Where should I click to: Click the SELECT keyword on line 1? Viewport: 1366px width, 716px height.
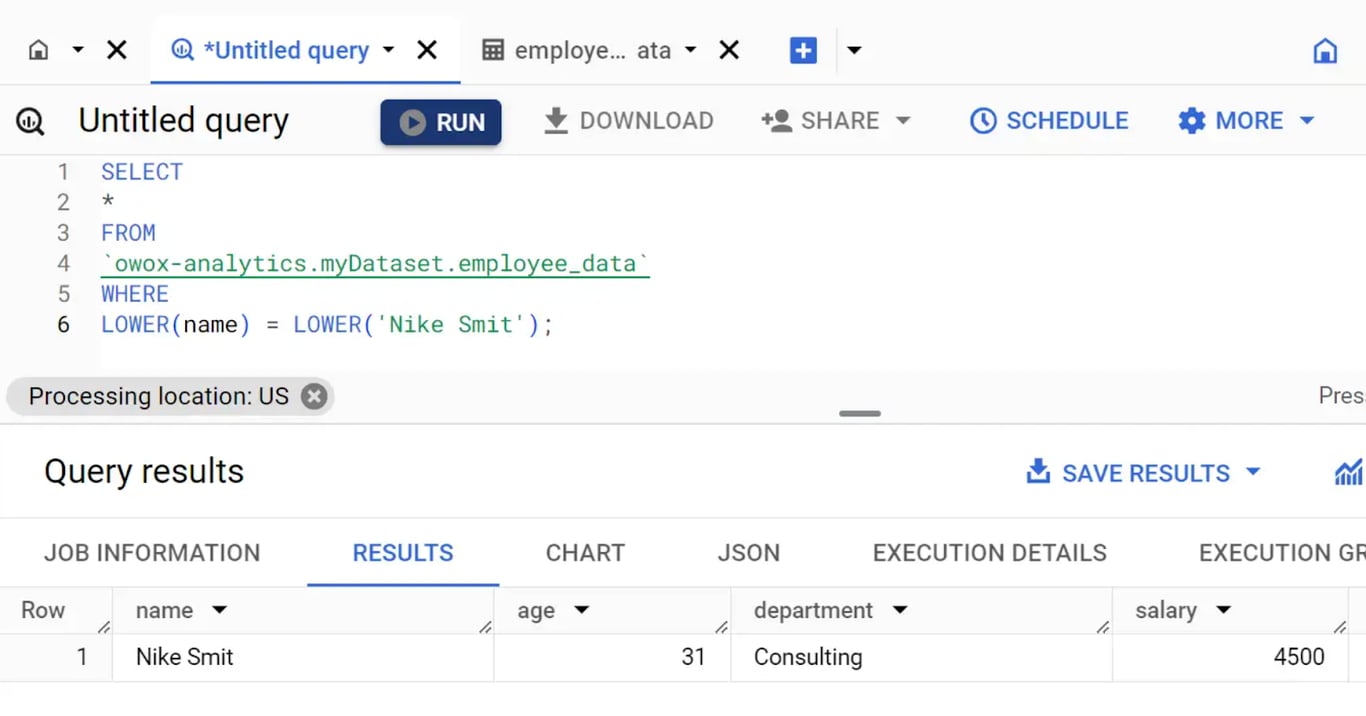(142, 172)
